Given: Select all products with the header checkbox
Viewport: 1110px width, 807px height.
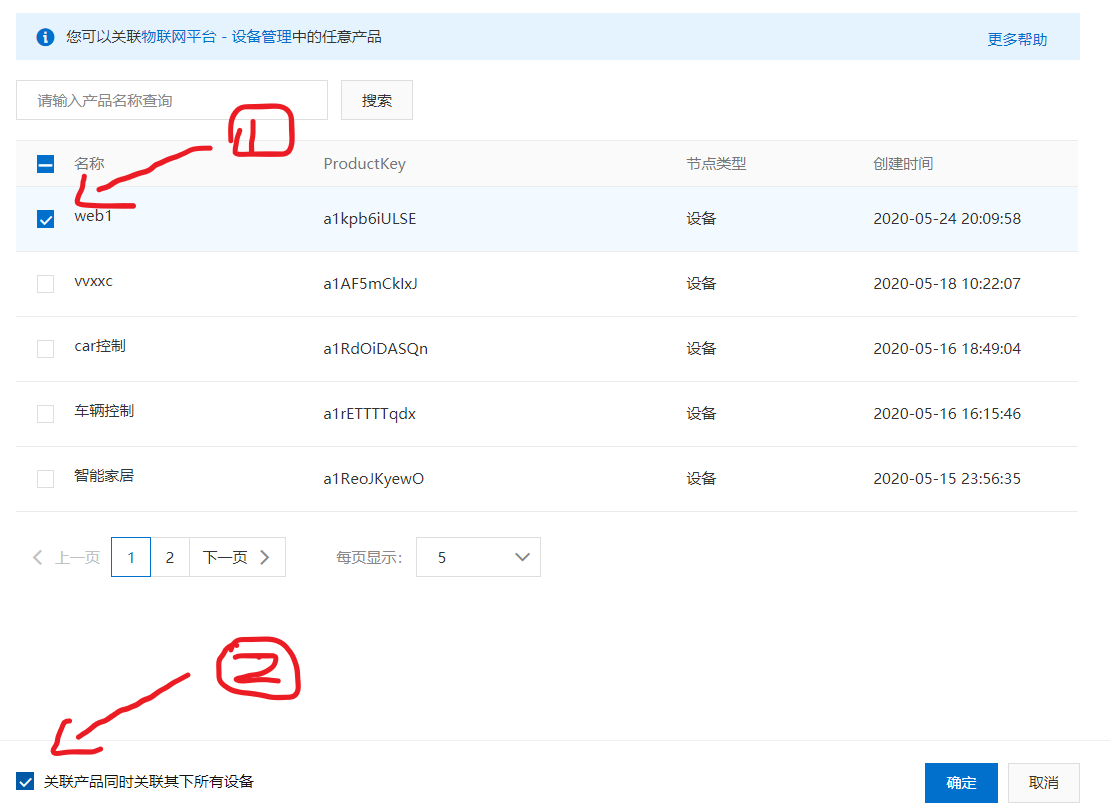Looking at the screenshot, I should 44,163.
